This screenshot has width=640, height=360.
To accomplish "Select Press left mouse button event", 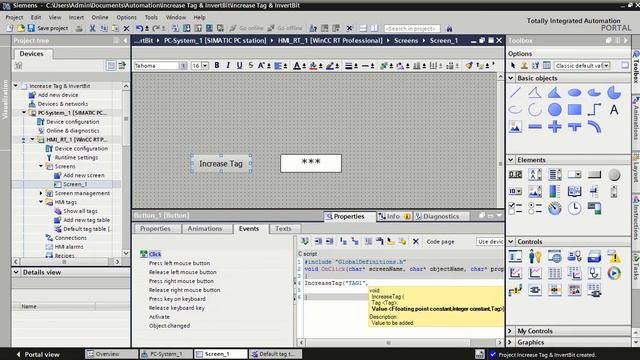I will click(x=179, y=263).
